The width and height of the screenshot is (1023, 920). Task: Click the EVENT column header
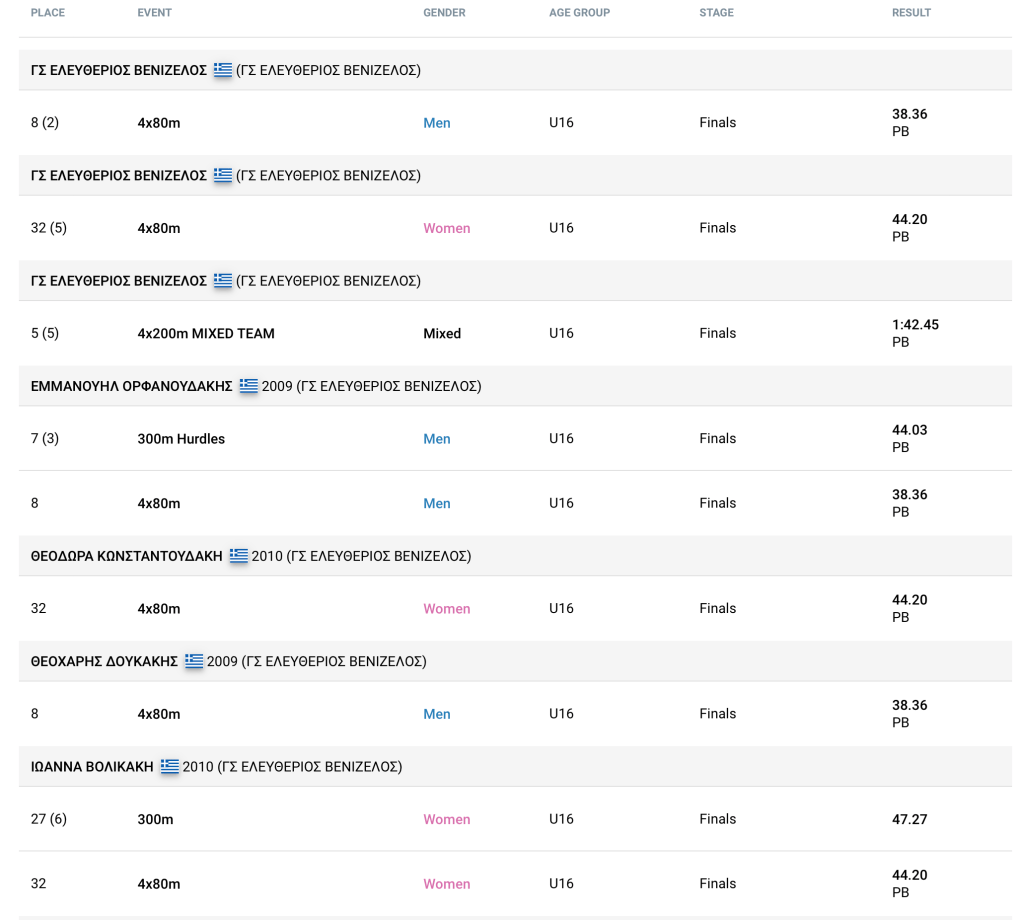point(154,13)
